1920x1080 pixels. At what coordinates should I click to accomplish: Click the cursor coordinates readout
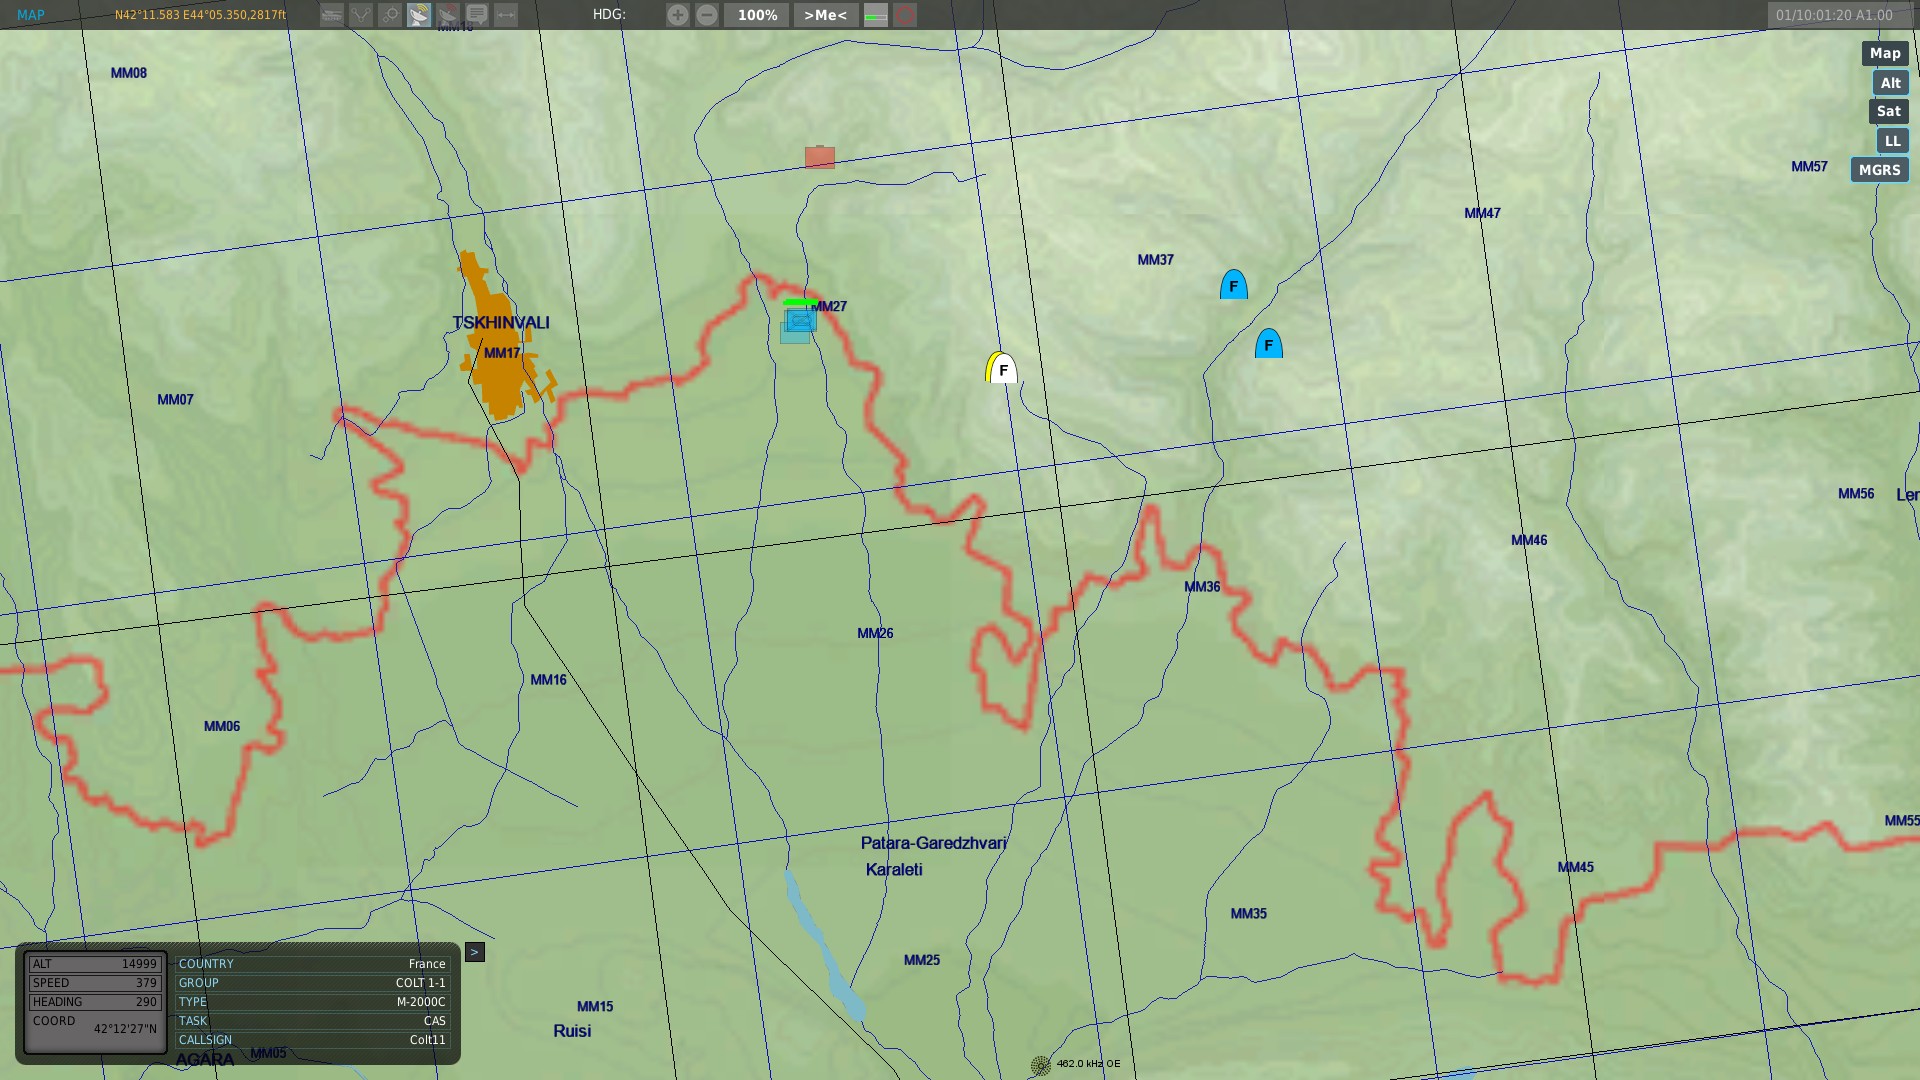point(200,15)
